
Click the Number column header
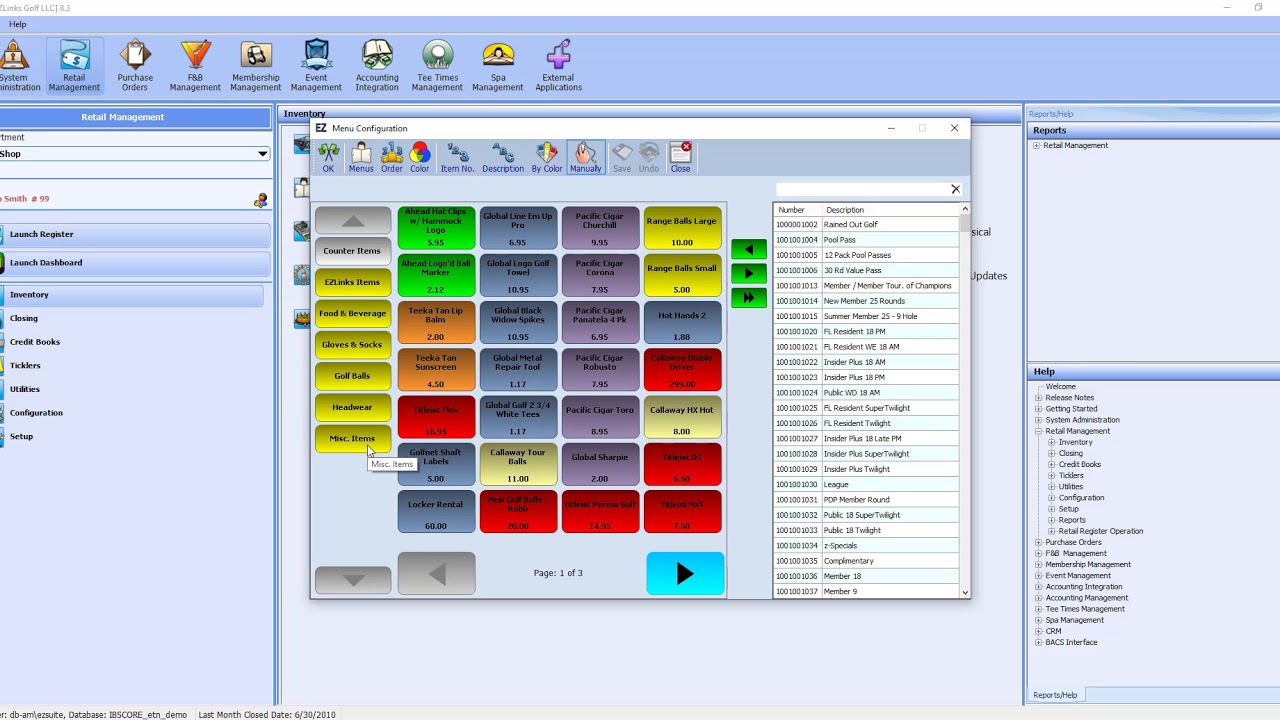point(798,210)
